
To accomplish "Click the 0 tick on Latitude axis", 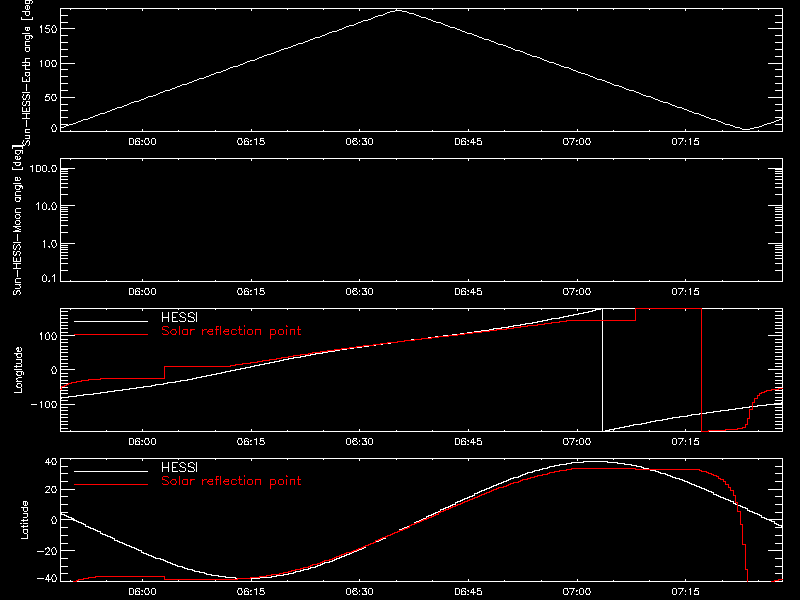I will (x=54, y=520).
